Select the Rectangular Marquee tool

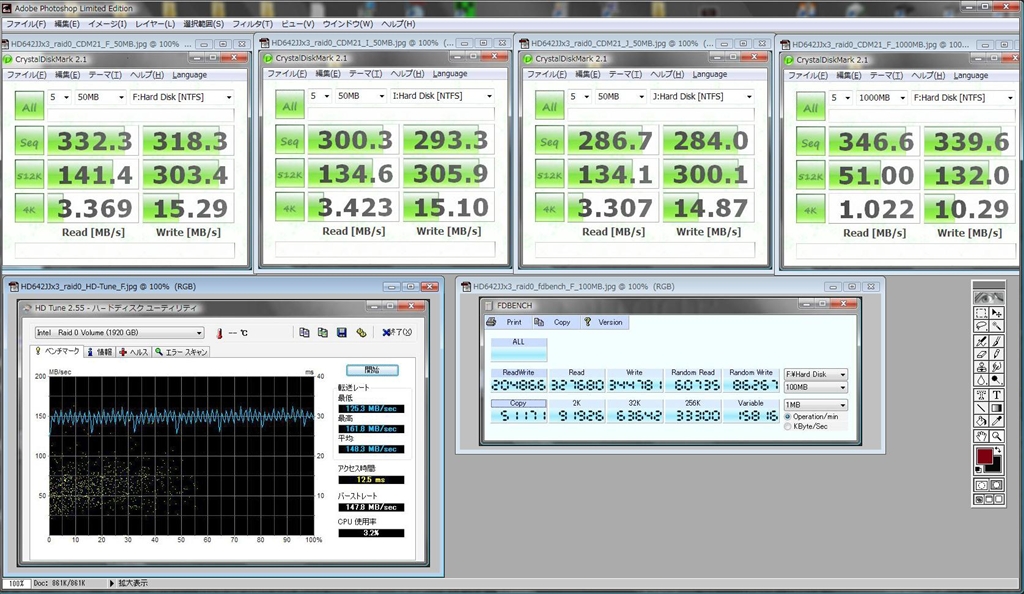pos(981,314)
